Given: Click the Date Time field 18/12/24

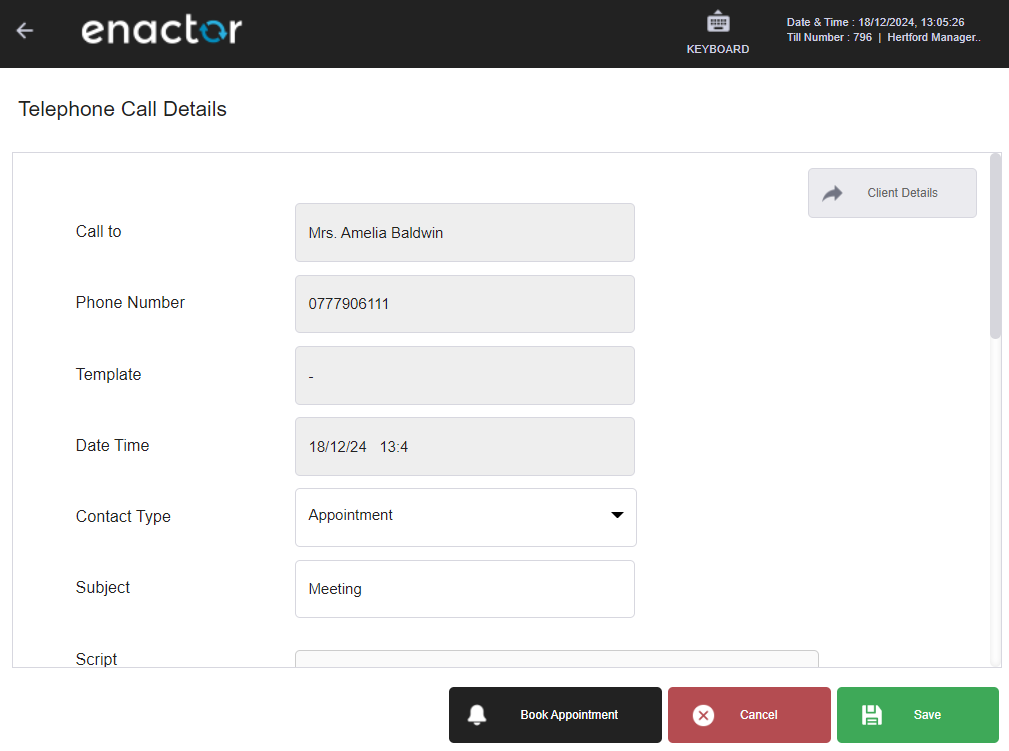Looking at the screenshot, I should (465, 447).
